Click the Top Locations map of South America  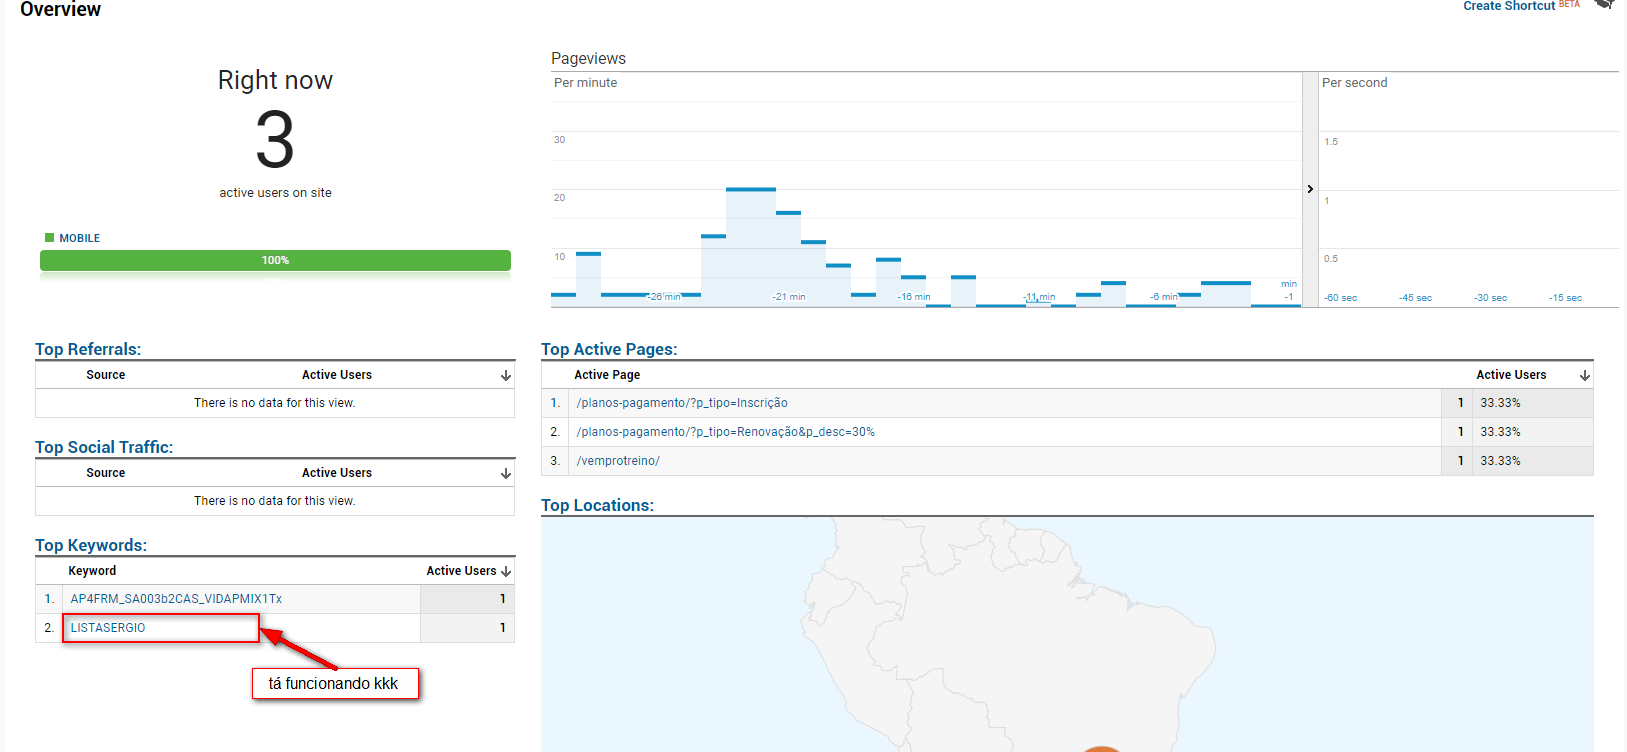coord(1067,634)
